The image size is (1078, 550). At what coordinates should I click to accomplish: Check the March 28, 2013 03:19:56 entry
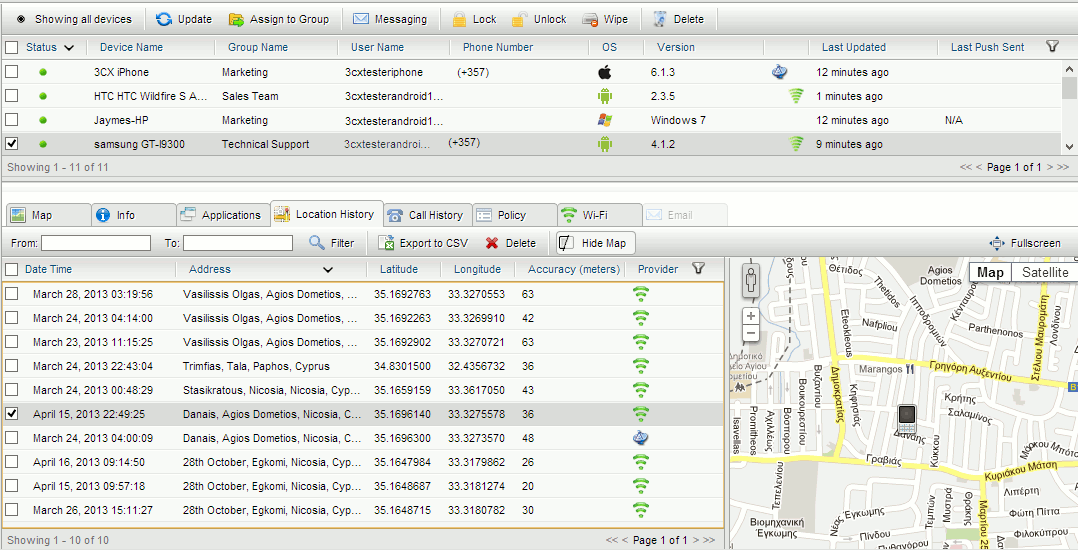pyautogui.click(x=12, y=294)
